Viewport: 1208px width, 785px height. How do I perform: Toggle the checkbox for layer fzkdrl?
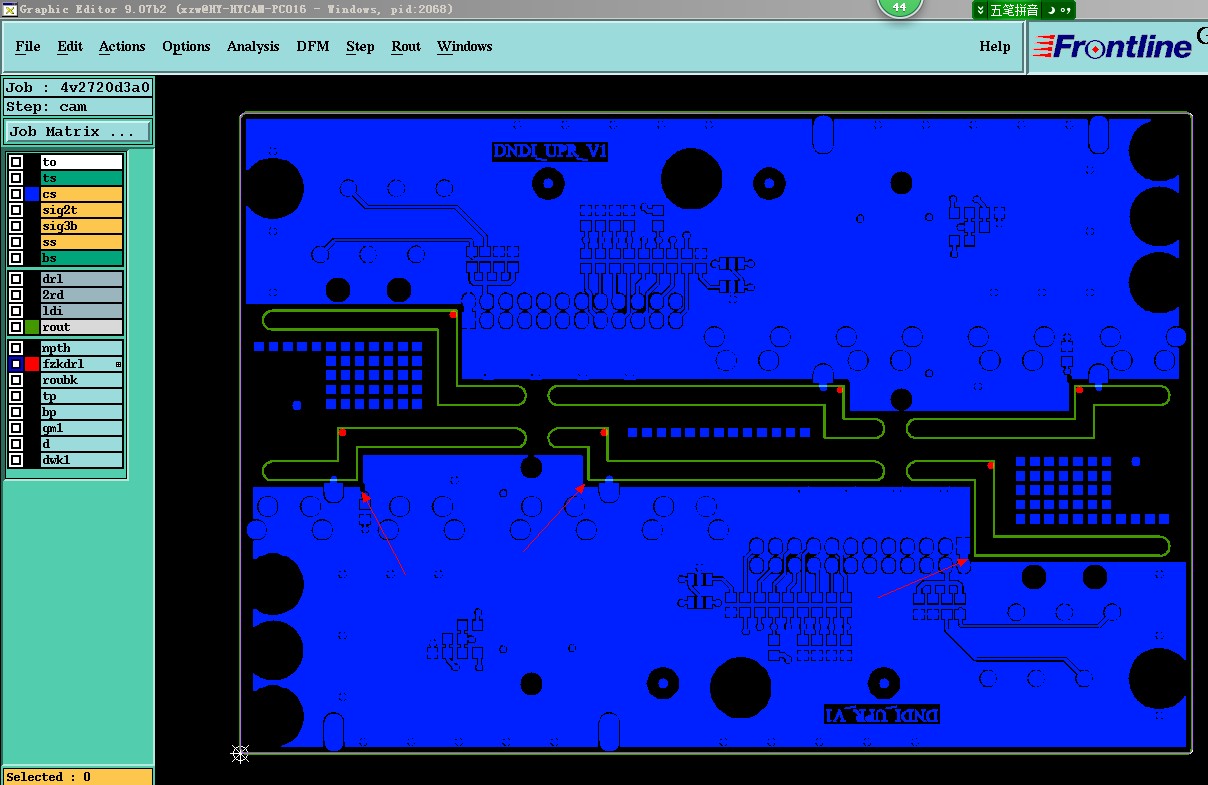tap(16, 364)
